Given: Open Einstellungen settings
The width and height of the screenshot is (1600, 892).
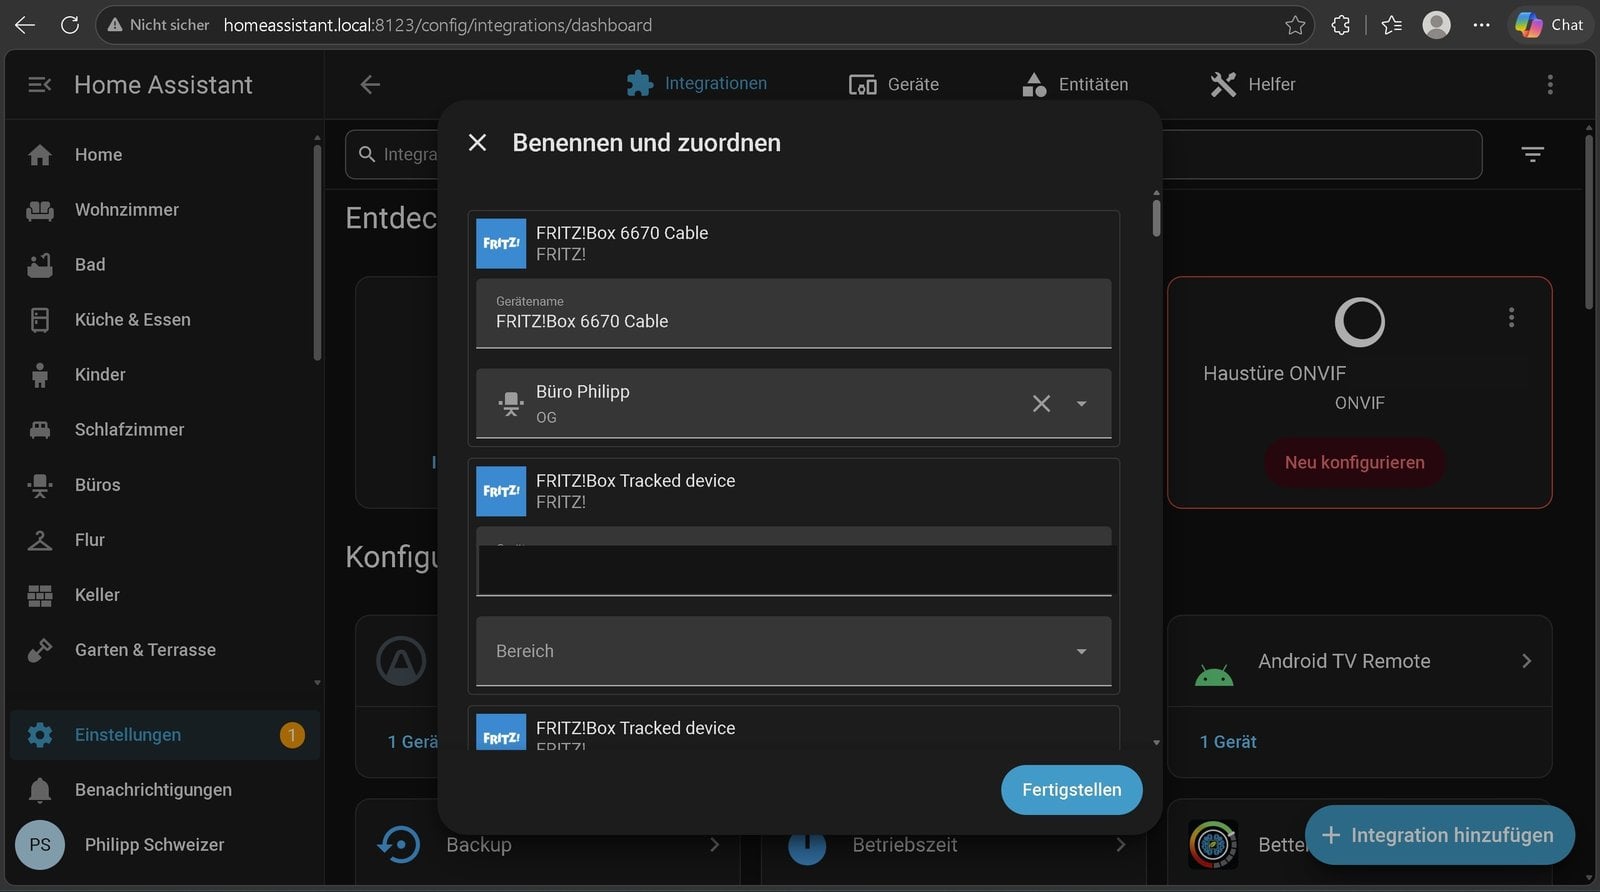Looking at the screenshot, I should 165,735.
